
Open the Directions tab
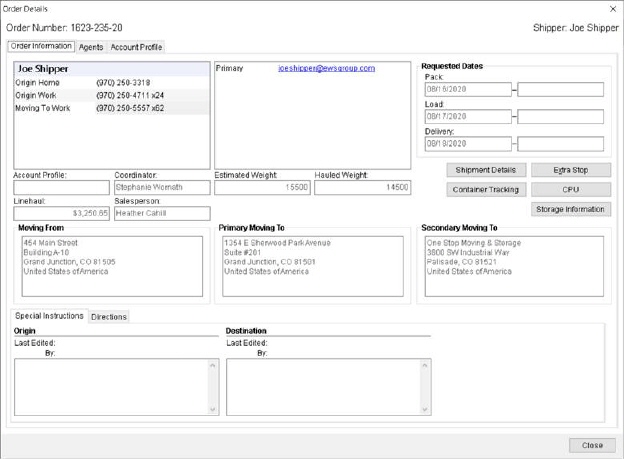click(109, 317)
